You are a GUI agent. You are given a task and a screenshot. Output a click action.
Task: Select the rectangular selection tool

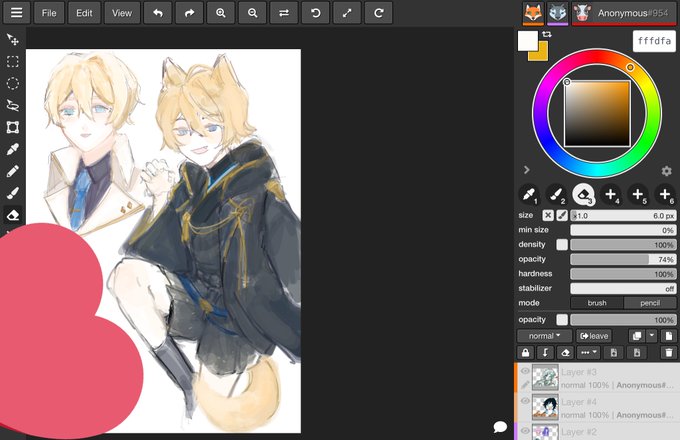tap(13, 62)
